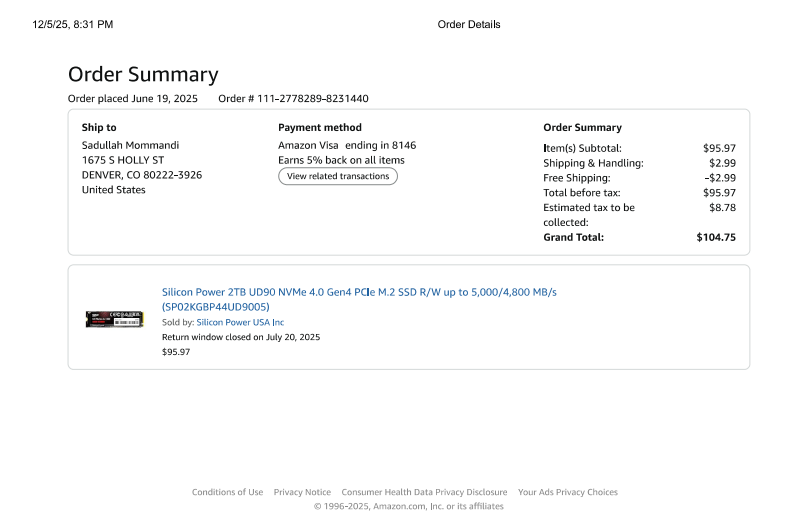Click the Grand Total amount $104.75
The height and width of the screenshot is (527, 812).
(x=715, y=238)
